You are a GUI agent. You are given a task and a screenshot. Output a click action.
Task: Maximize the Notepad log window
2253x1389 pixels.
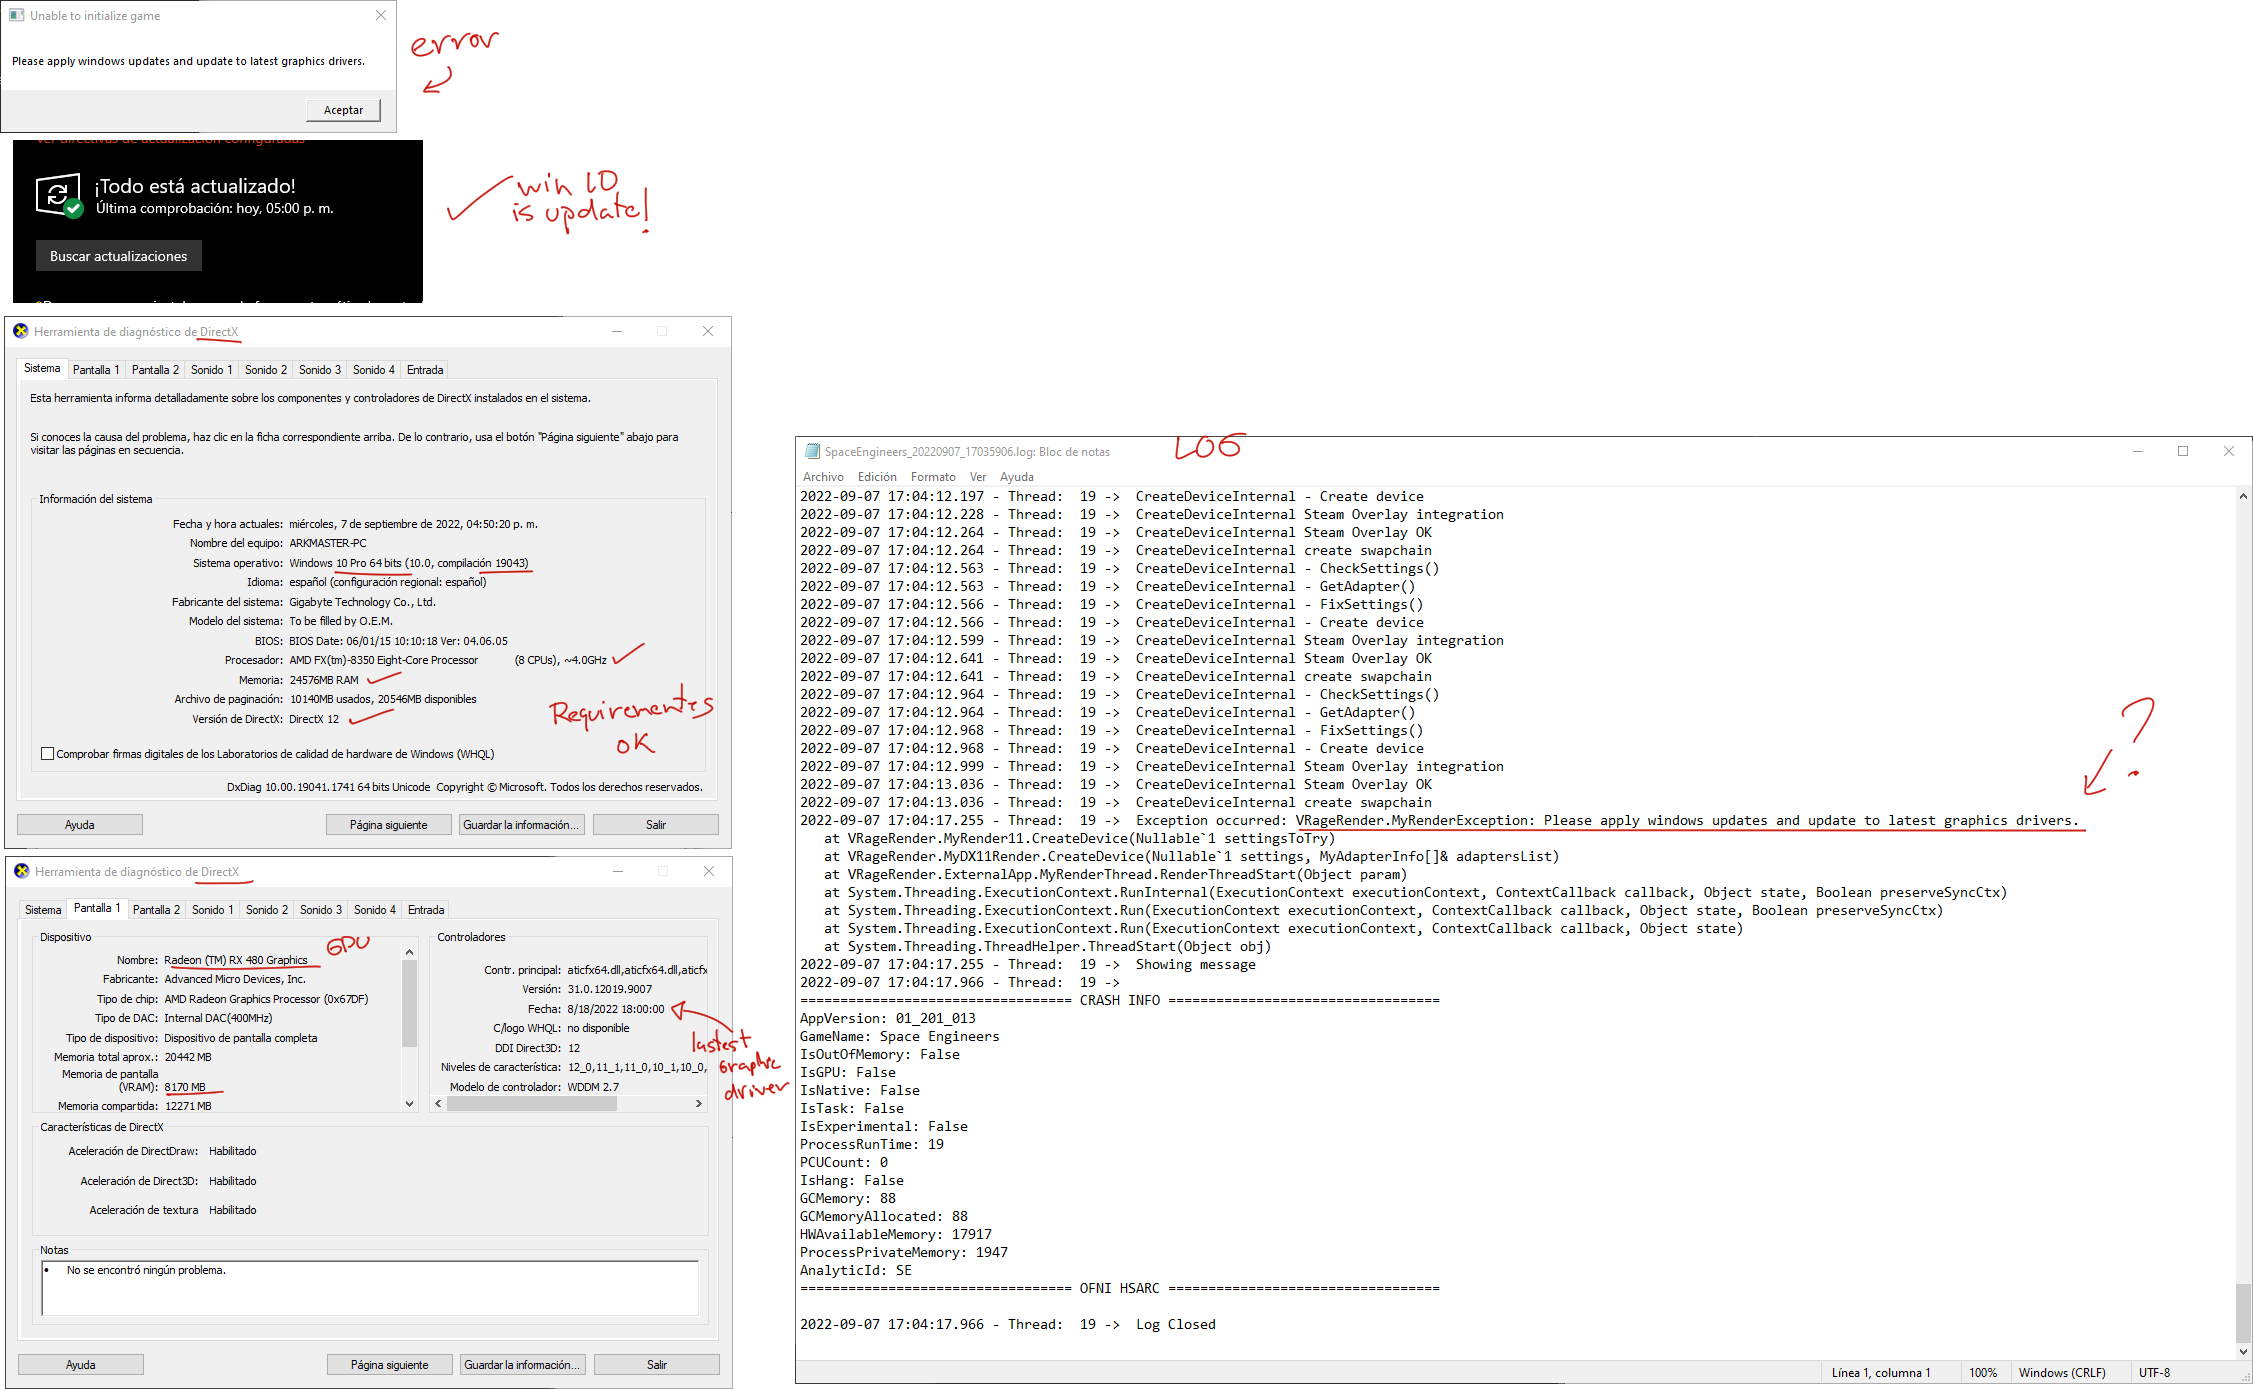2183,451
